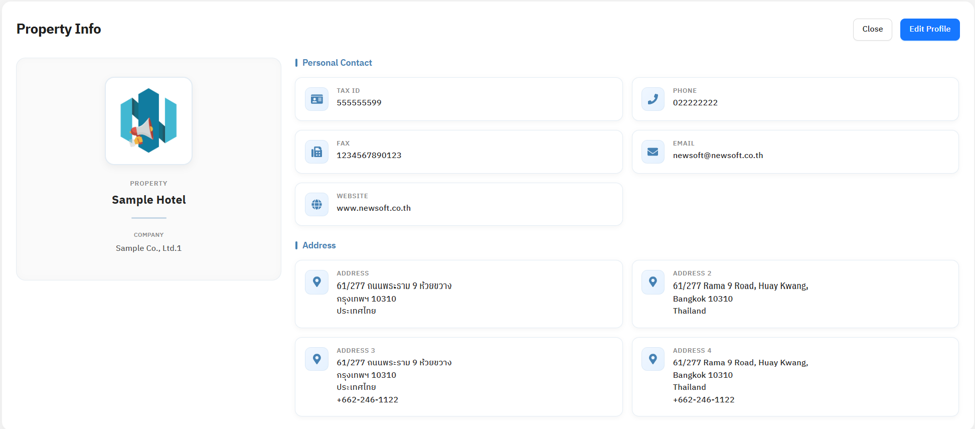The image size is (975, 429).
Task: Click the Address 3 location pin icon
Action: [x=317, y=359]
